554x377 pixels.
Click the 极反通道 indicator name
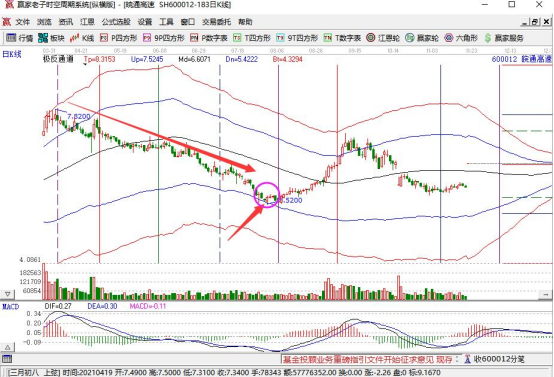tap(58, 59)
